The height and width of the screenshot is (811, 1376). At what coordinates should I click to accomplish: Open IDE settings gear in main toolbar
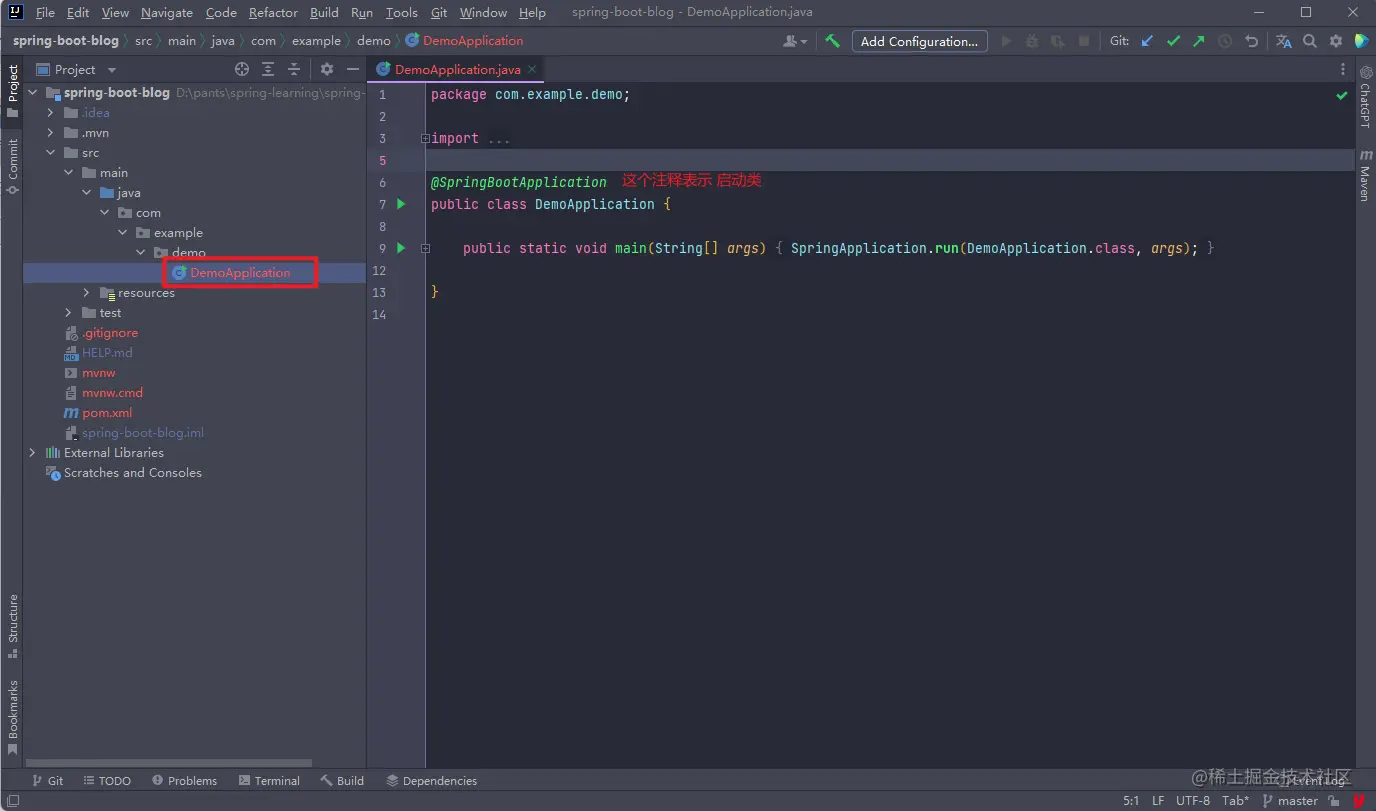(x=1336, y=41)
